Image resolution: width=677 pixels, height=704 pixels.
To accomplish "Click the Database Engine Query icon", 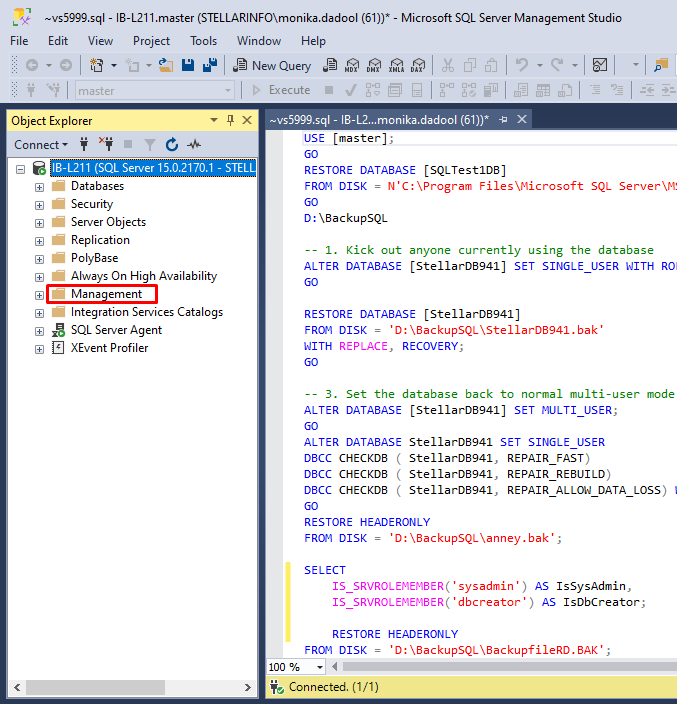I will pos(330,66).
